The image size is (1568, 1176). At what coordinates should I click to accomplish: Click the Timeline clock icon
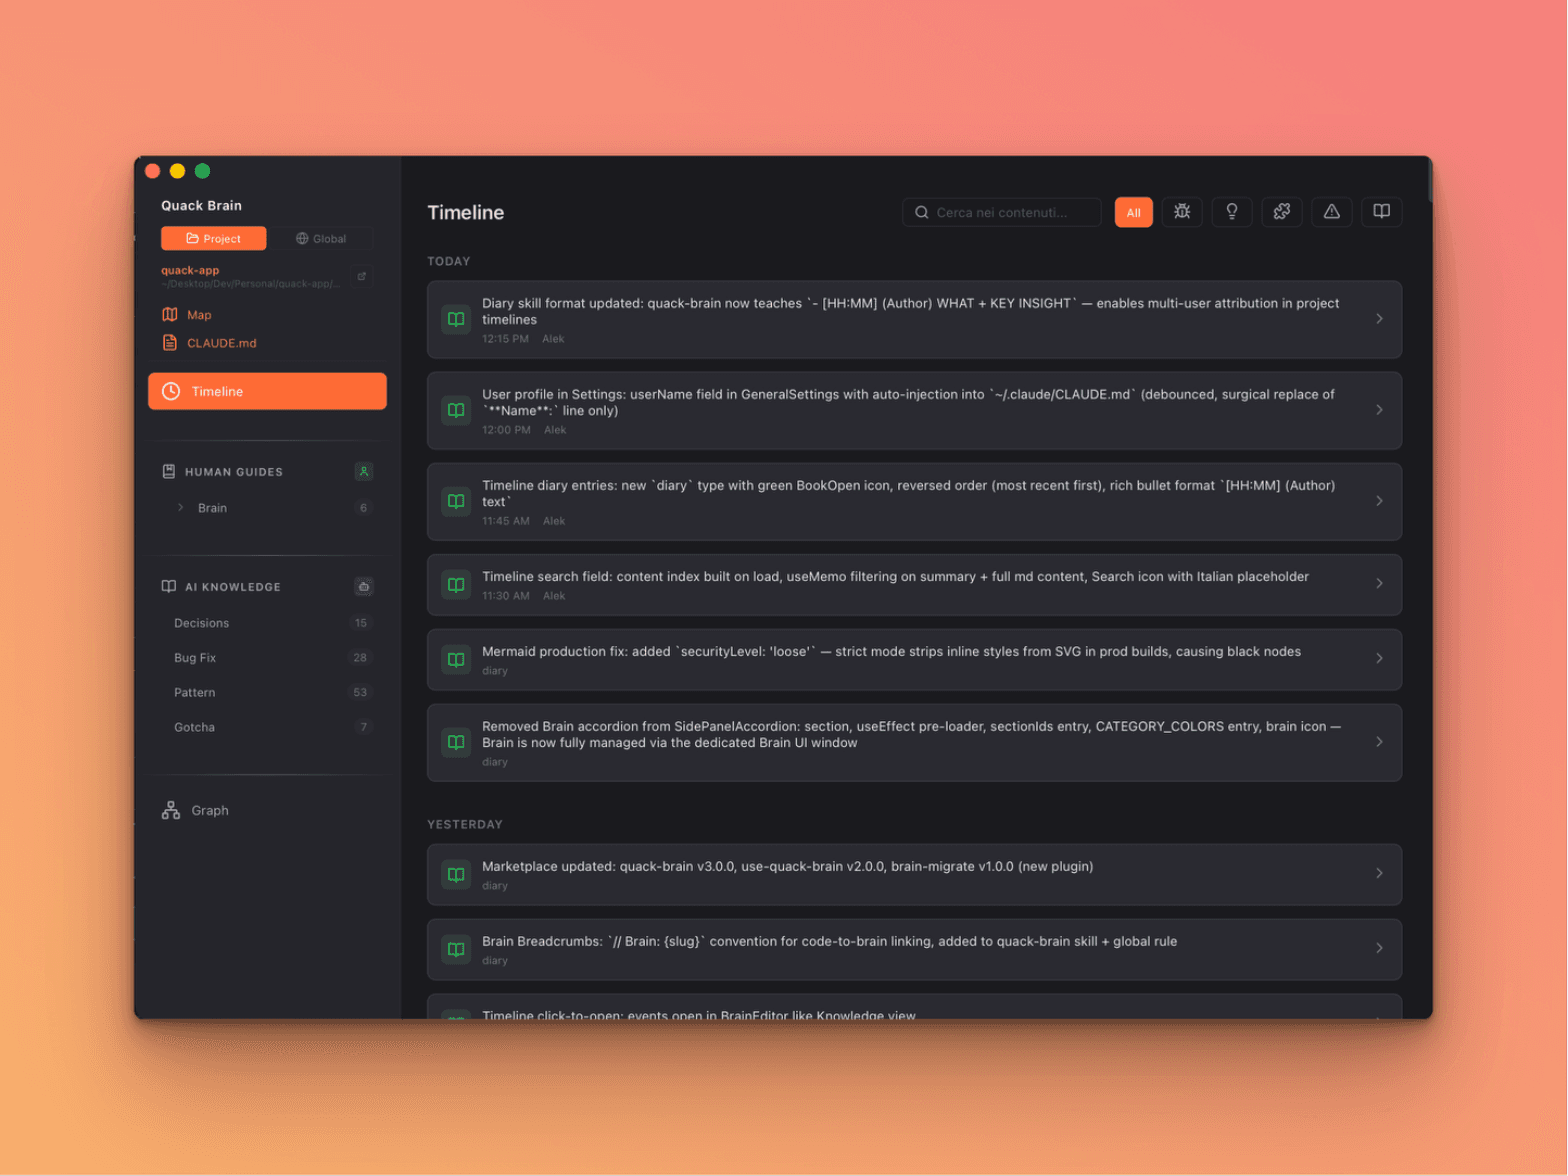[171, 391]
